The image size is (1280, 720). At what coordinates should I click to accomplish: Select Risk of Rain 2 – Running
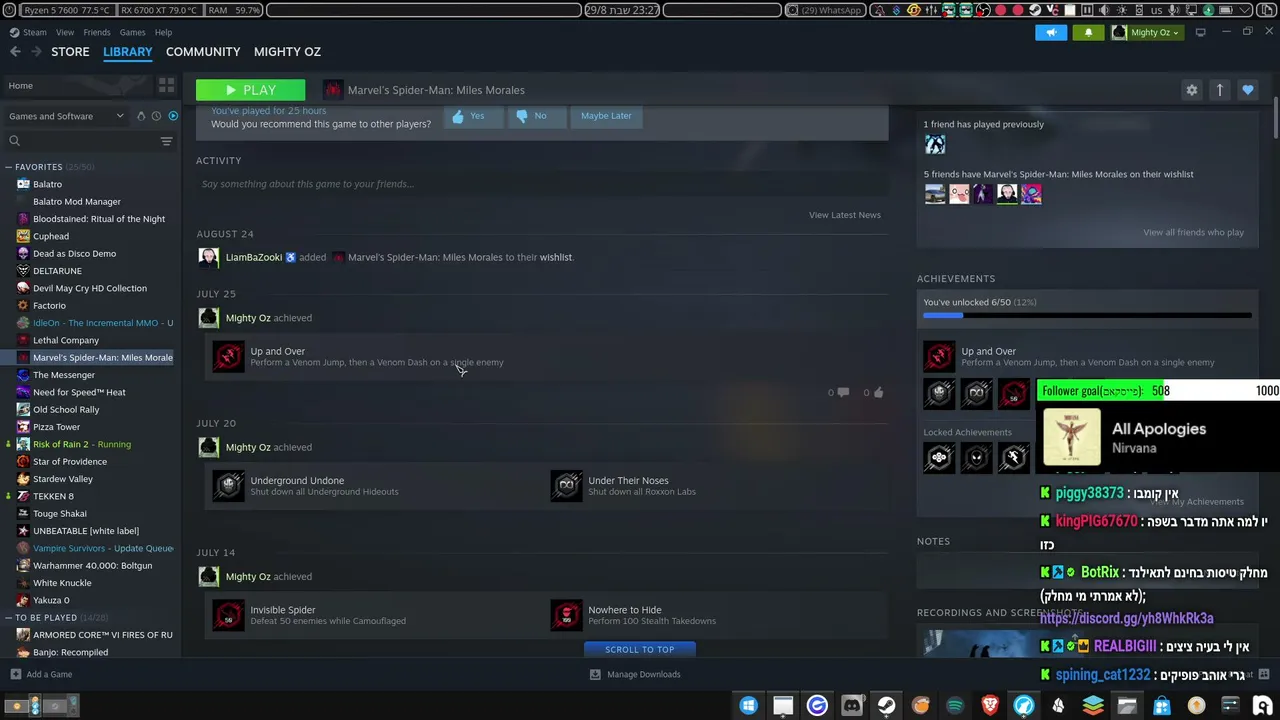tap(82, 444)
